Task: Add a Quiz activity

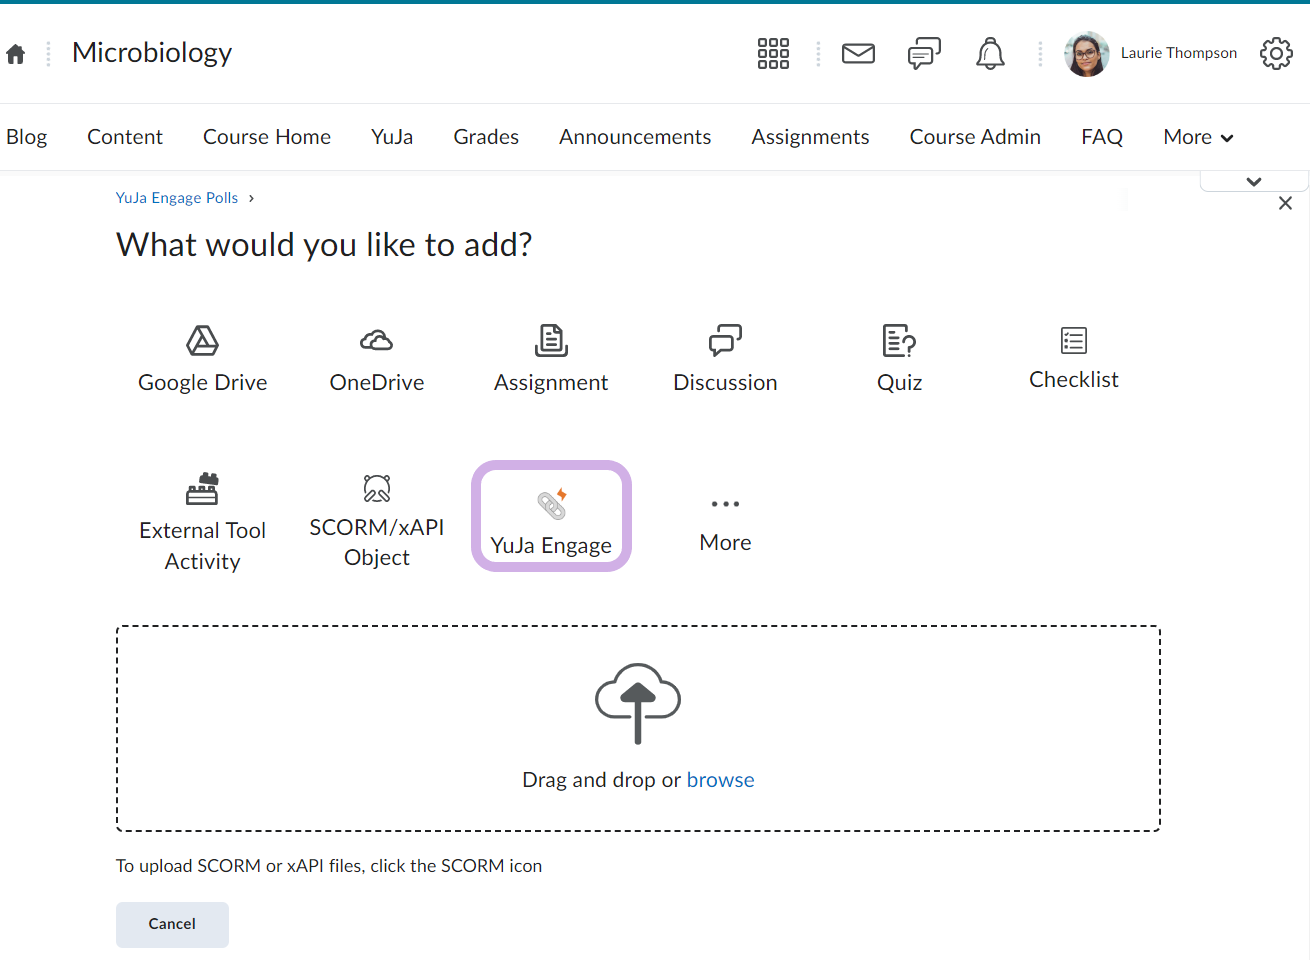Action: pos(900,359)
